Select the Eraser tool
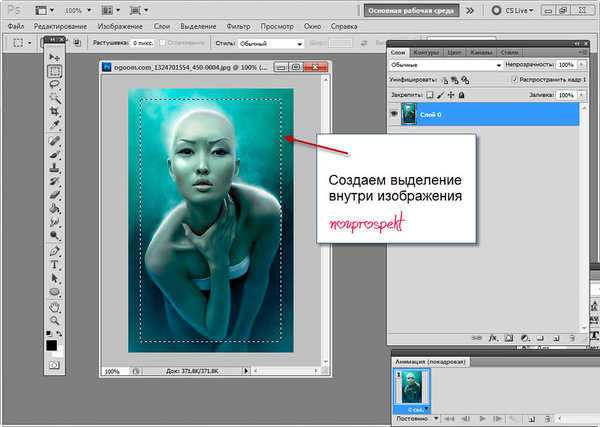This screenshot has height=427, width=600. point(54,195)
